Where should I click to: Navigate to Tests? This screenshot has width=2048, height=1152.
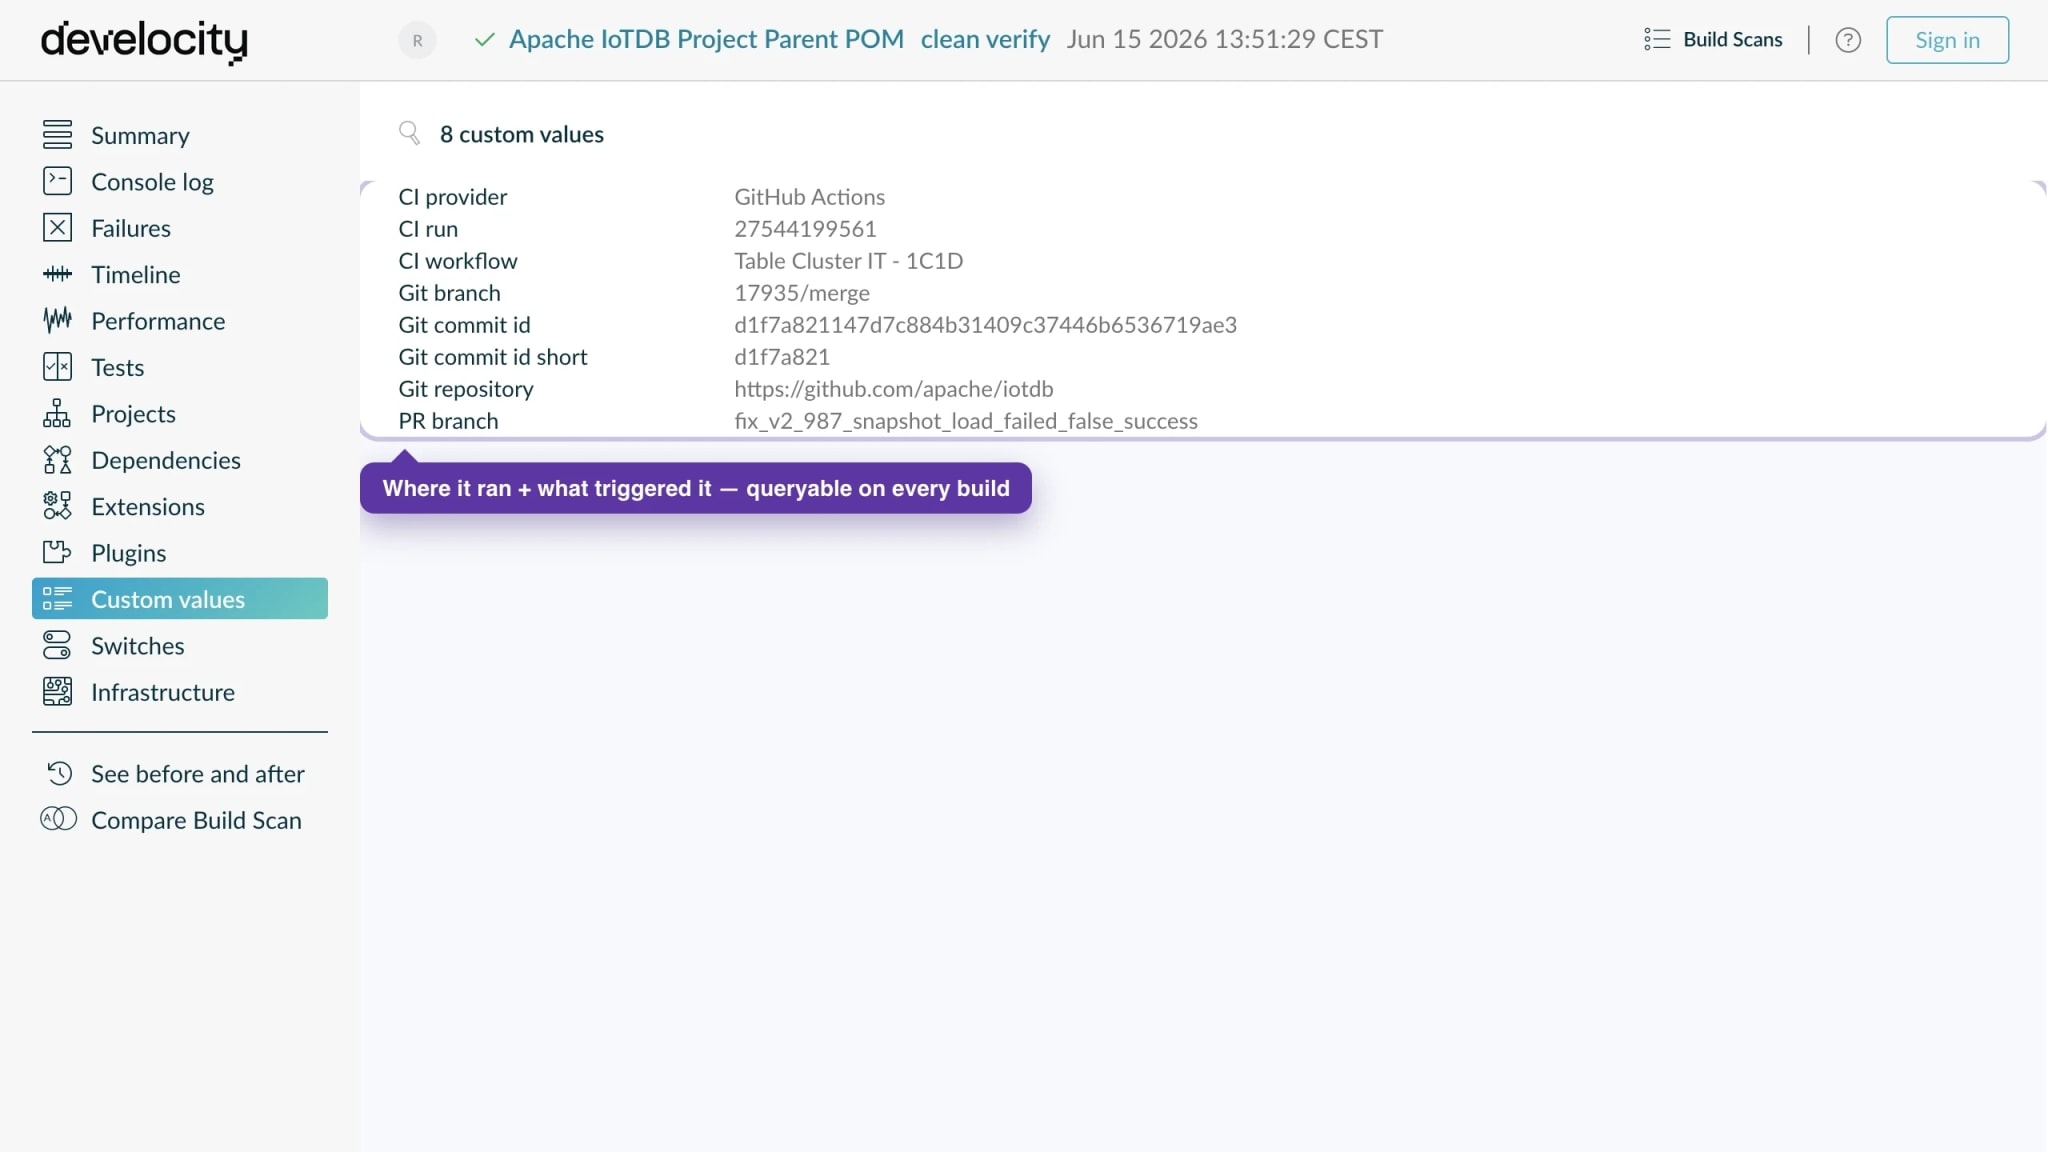coord(180,367)
